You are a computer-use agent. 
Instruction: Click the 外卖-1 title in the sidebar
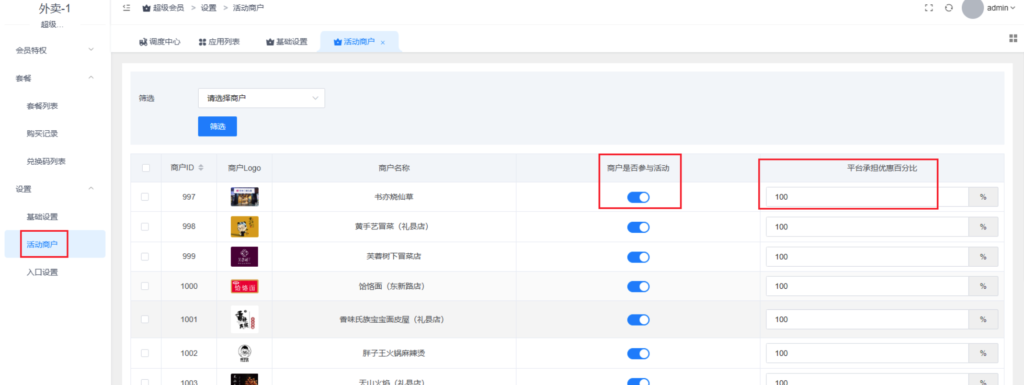coord(54,8)
